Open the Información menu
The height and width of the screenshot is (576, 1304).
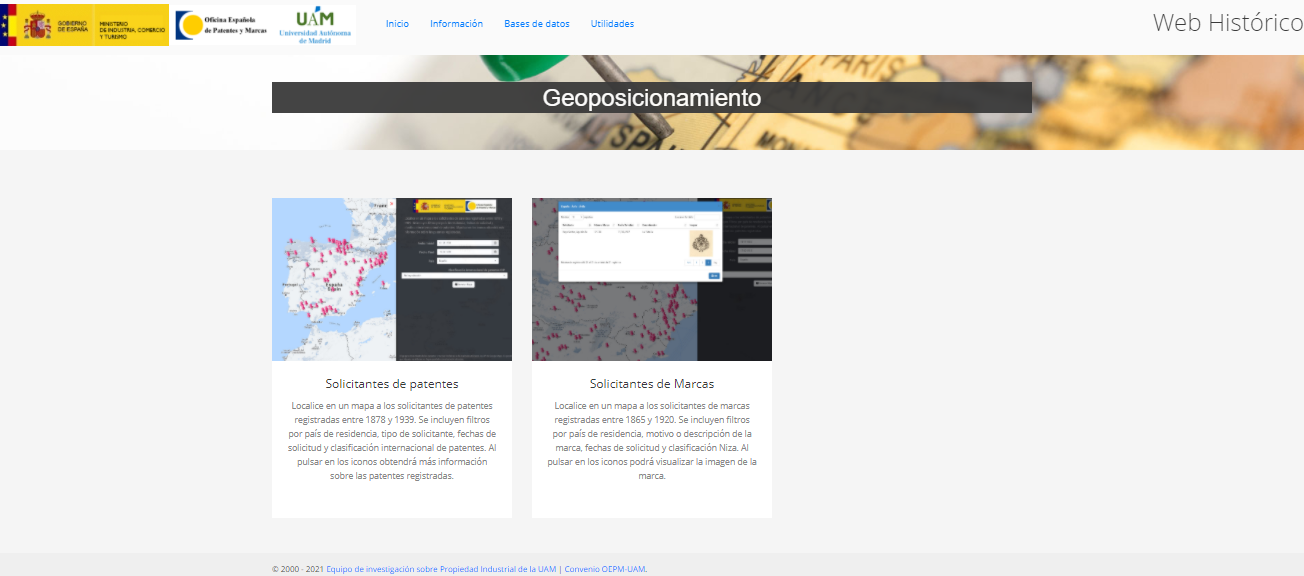[456, 24]
